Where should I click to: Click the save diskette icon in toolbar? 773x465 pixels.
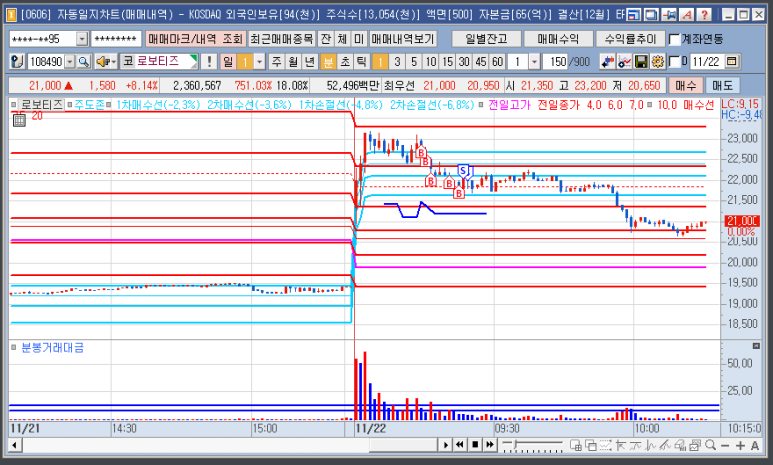[642, 62]
